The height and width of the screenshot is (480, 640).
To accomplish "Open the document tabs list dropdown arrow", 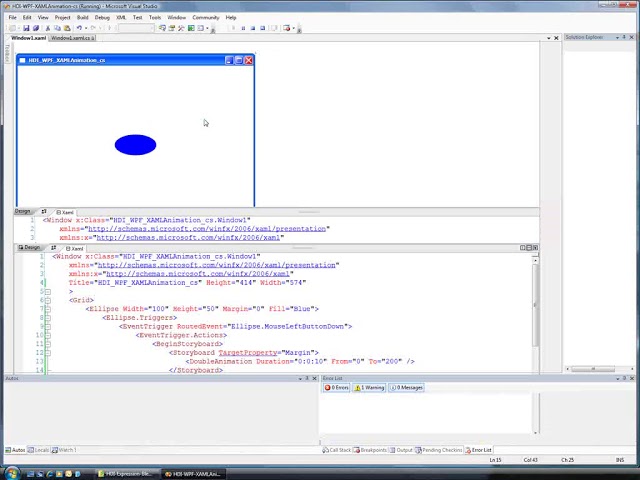I will [549, 38].
